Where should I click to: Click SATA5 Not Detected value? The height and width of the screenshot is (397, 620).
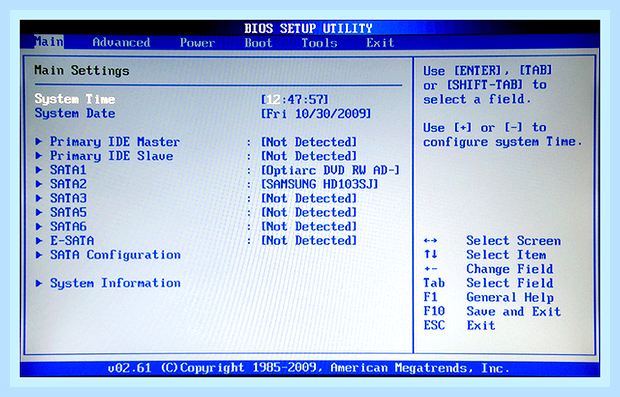pos(309,212)
